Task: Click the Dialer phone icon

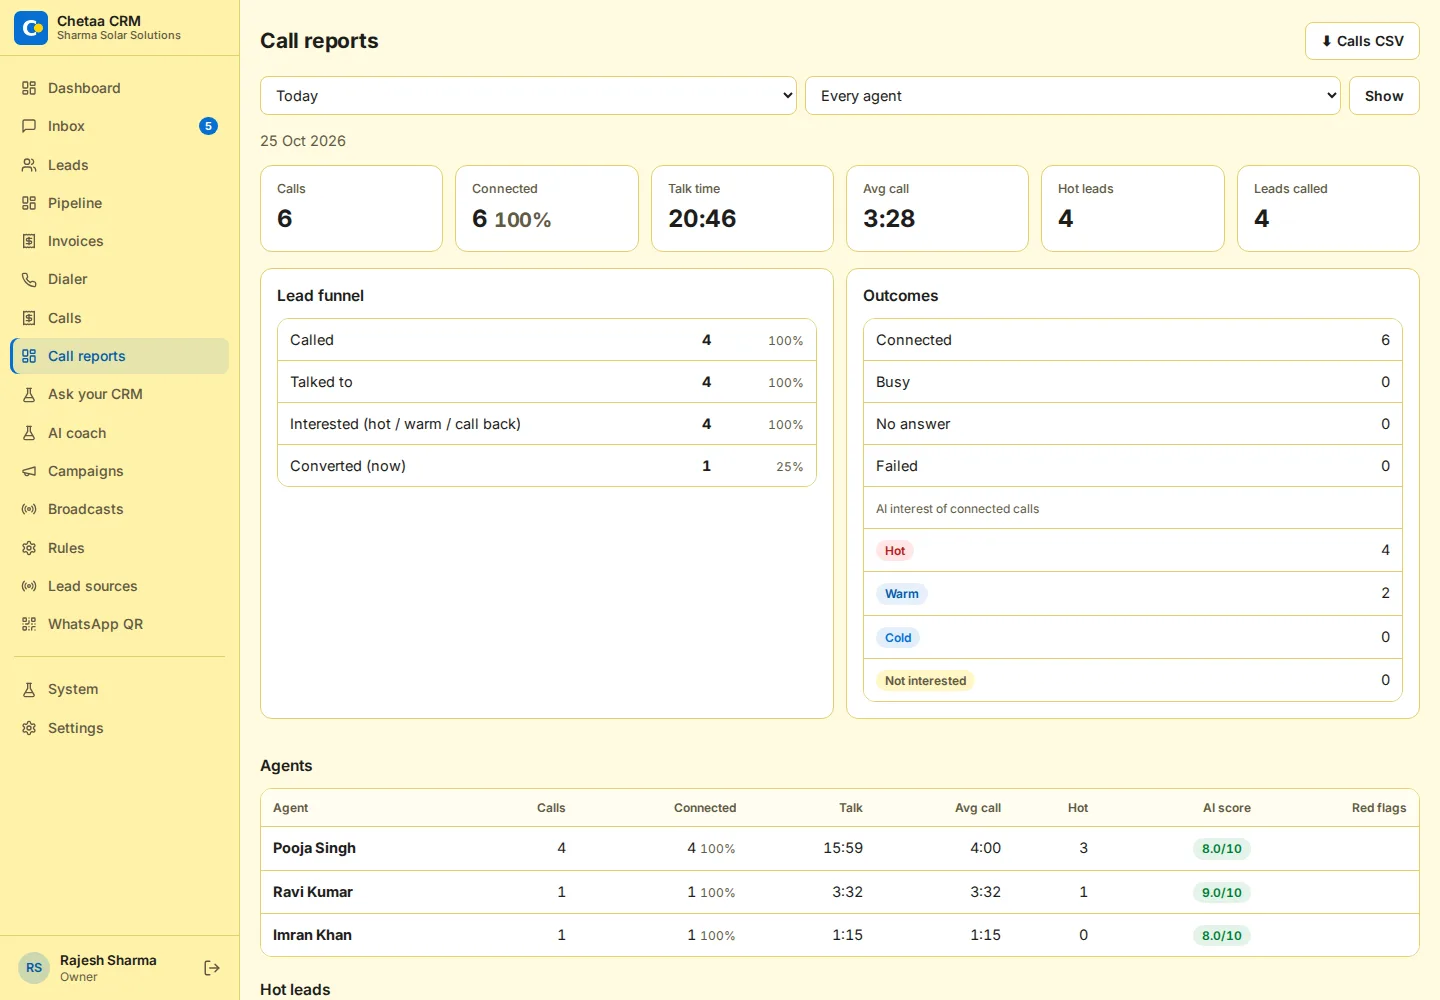Action: [x=29, y=279]
